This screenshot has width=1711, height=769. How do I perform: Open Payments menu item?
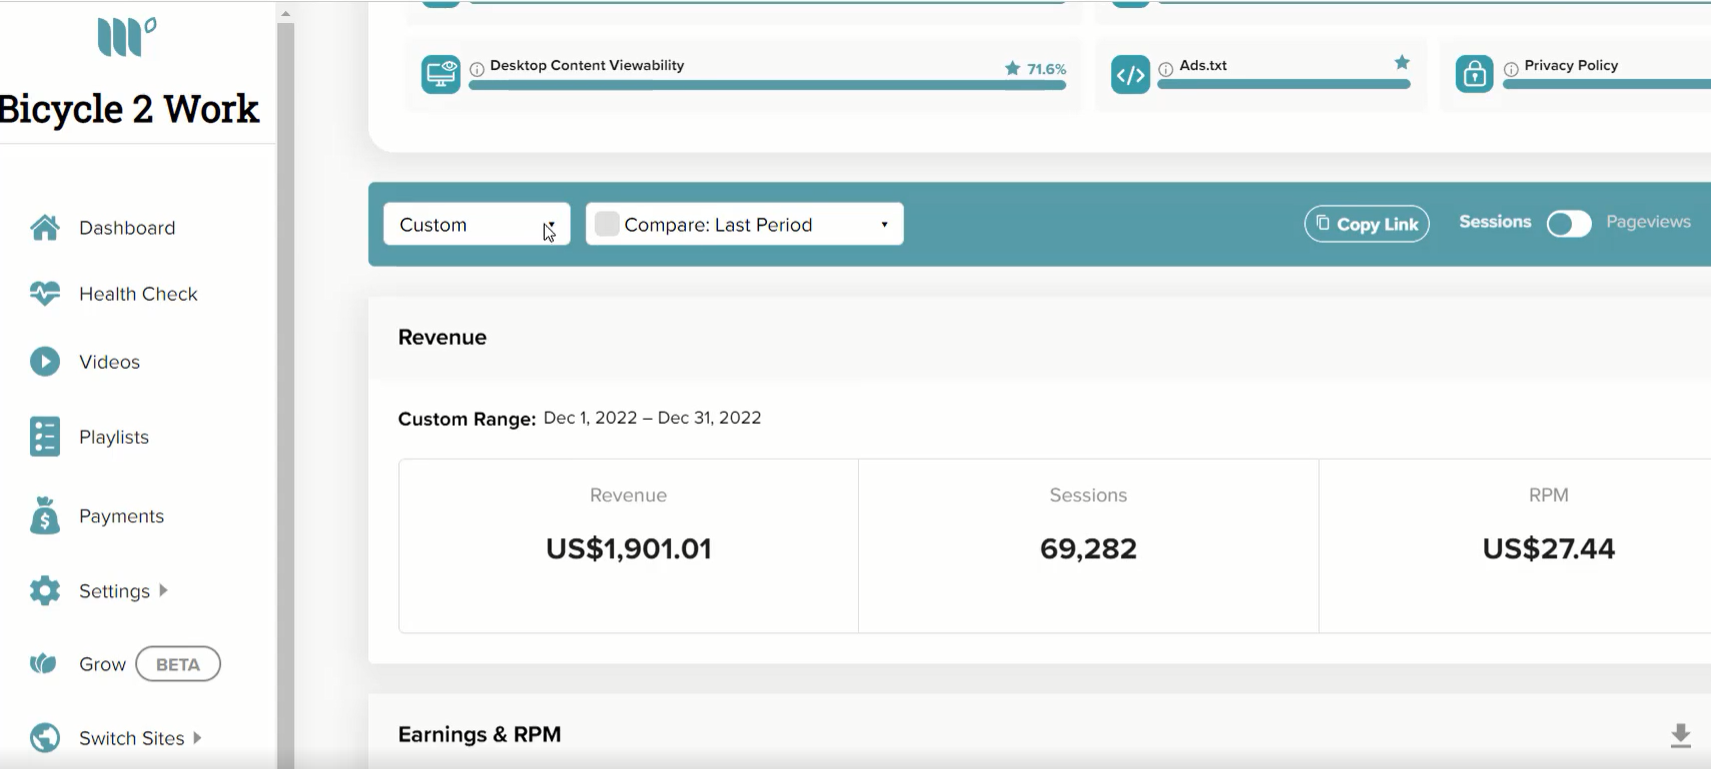121,516
